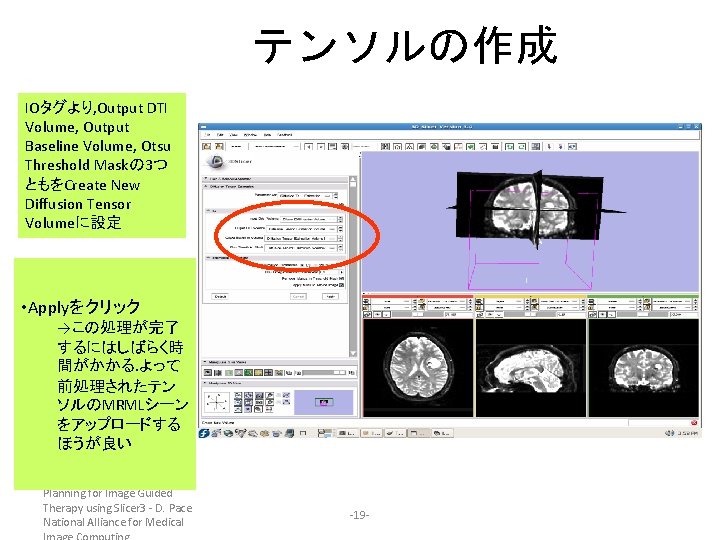The width and height of the screenshot is (720, 540).
Task: Collapse the IO section
Action: (x=275, y=211)
